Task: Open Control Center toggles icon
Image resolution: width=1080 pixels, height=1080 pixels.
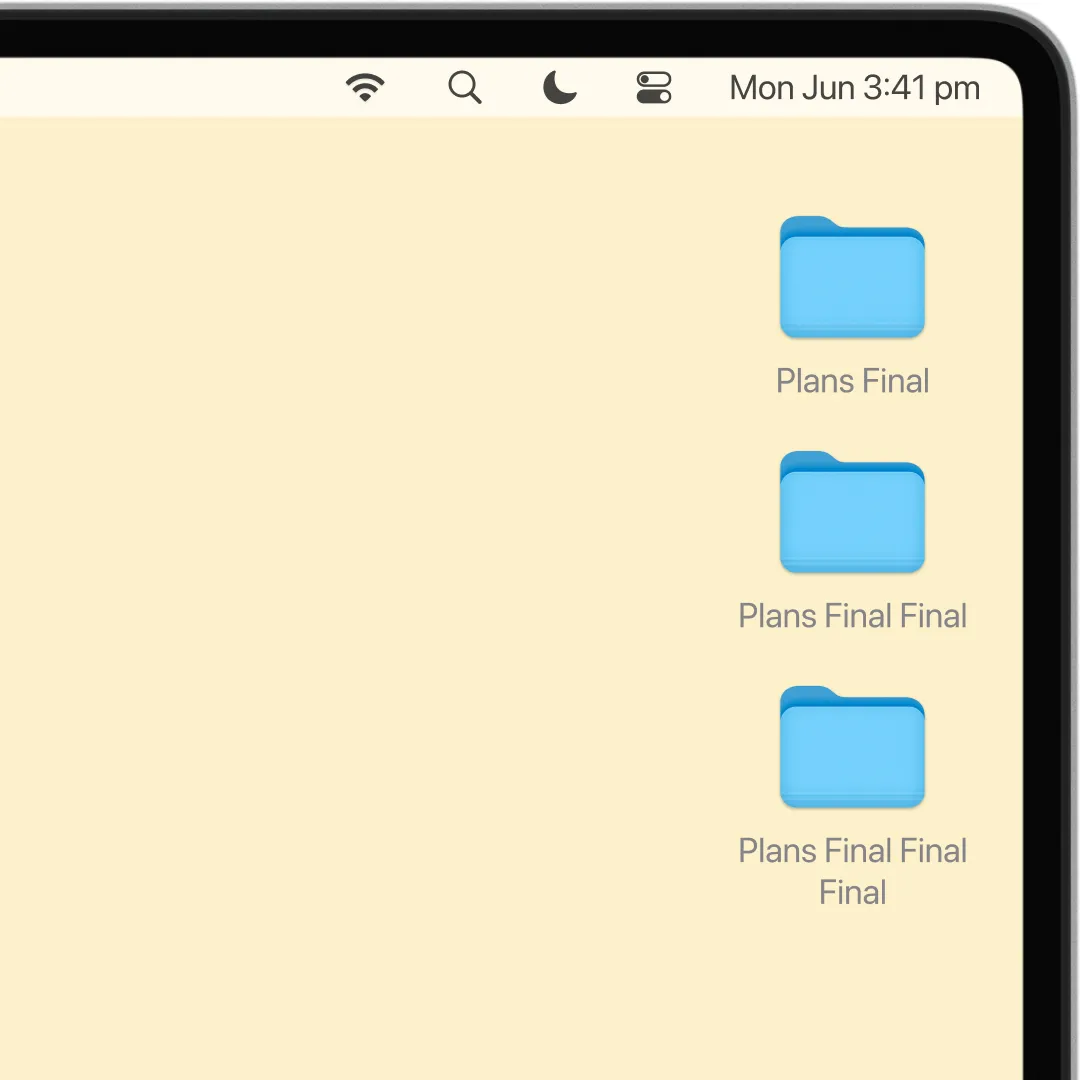Action: (x=654, y=87)
